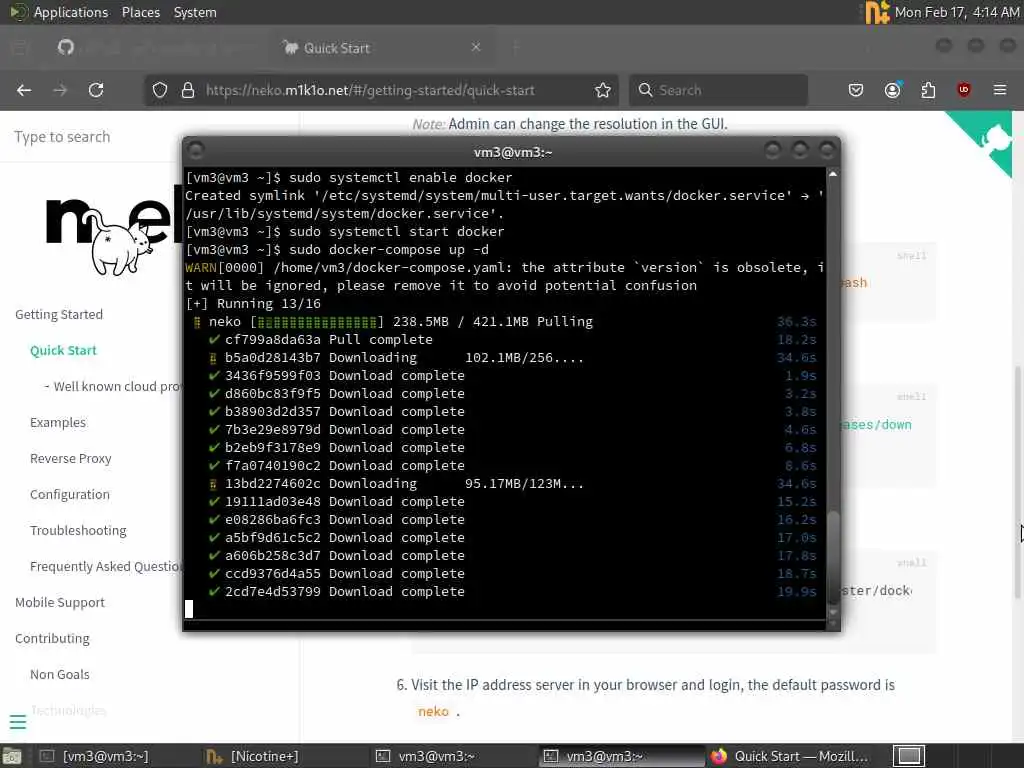The width and height of the screenshot is (1024, 768).
Task: Open the Pocket save icon
Action: (856, 90)
